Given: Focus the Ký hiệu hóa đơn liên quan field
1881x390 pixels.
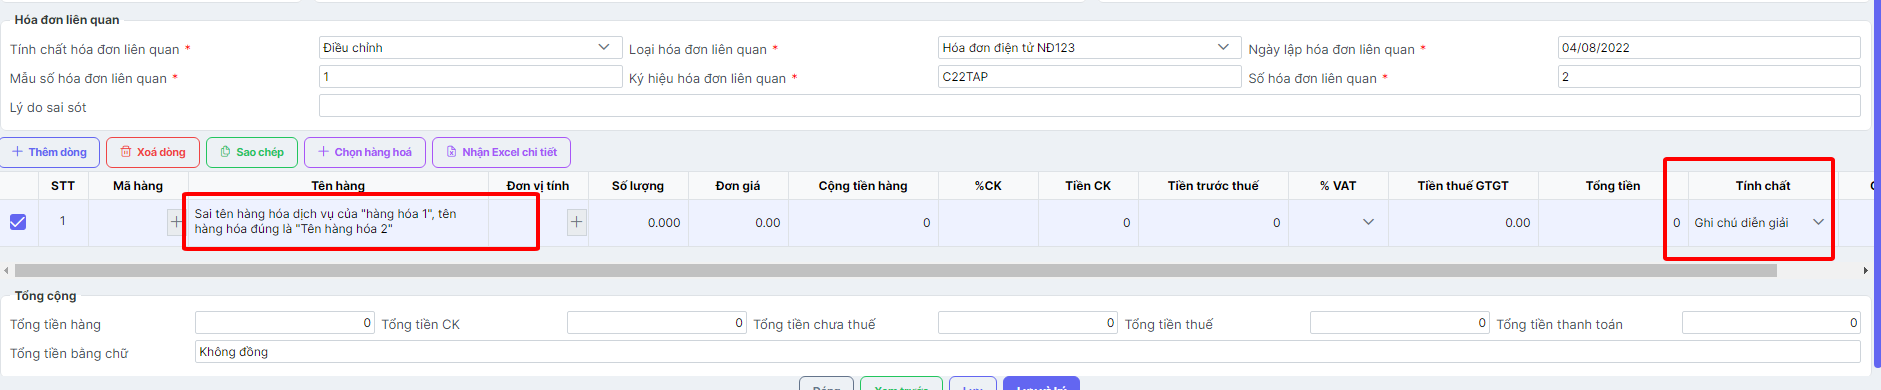Looking at the screenshot, I should tap(1089, 76).
